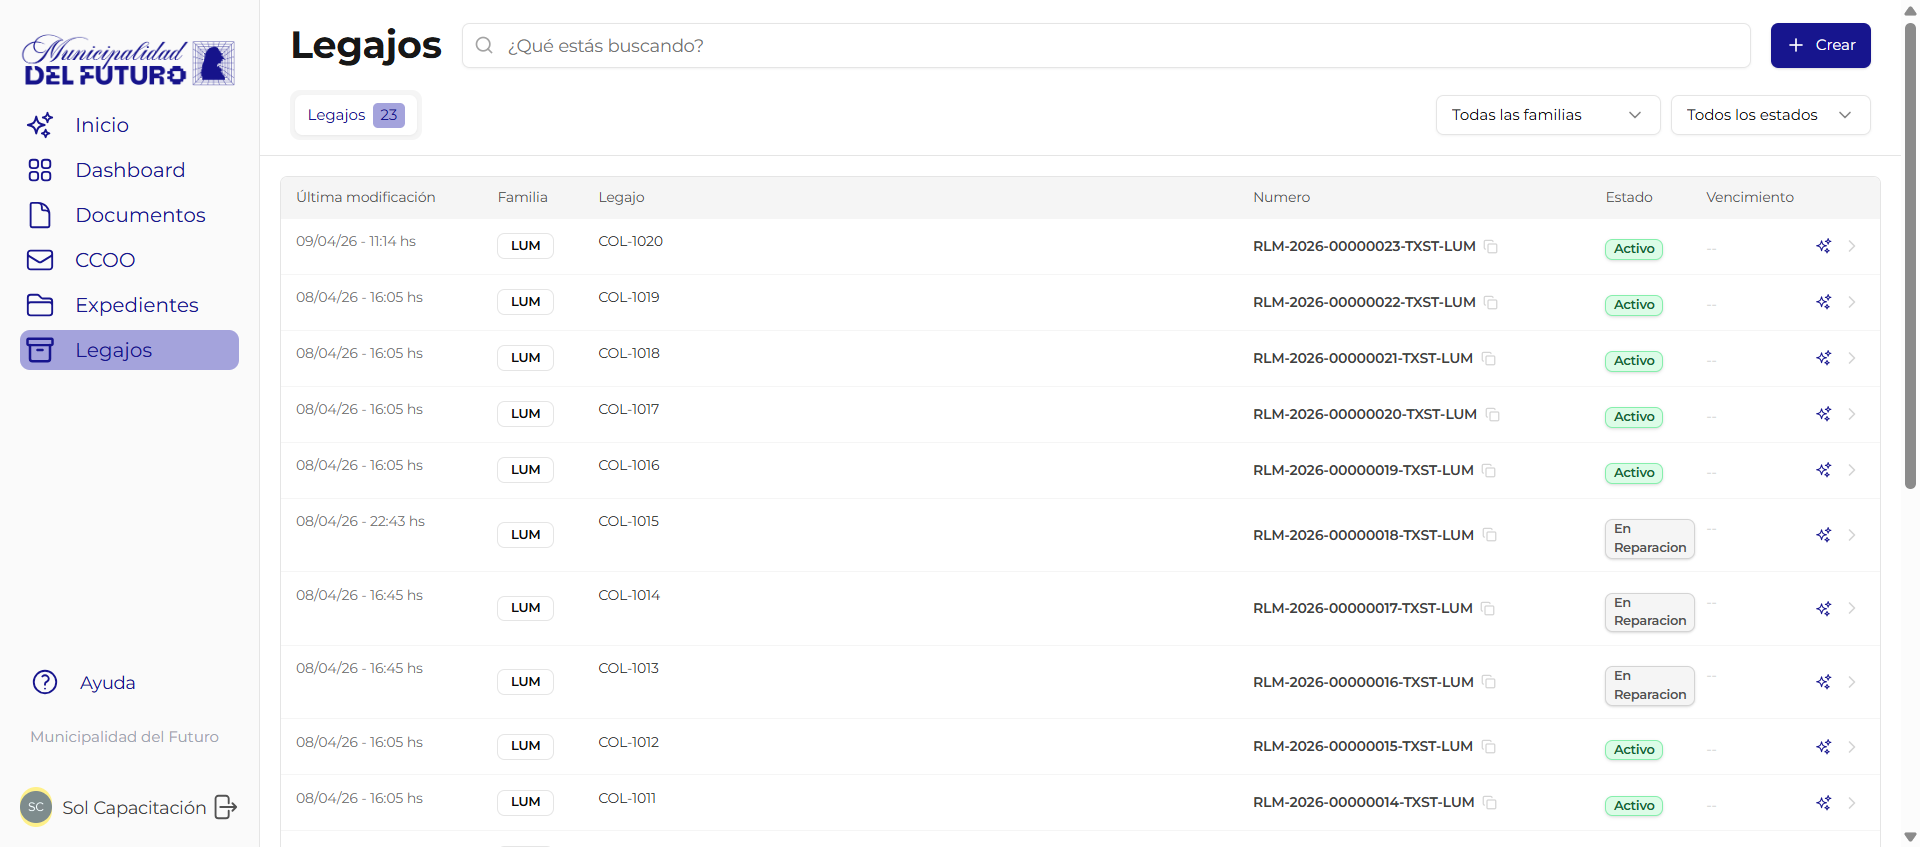
Task: Click the logout icon beside Sol Capacitación
Action: pyautogui.click(x=226, y=807)
